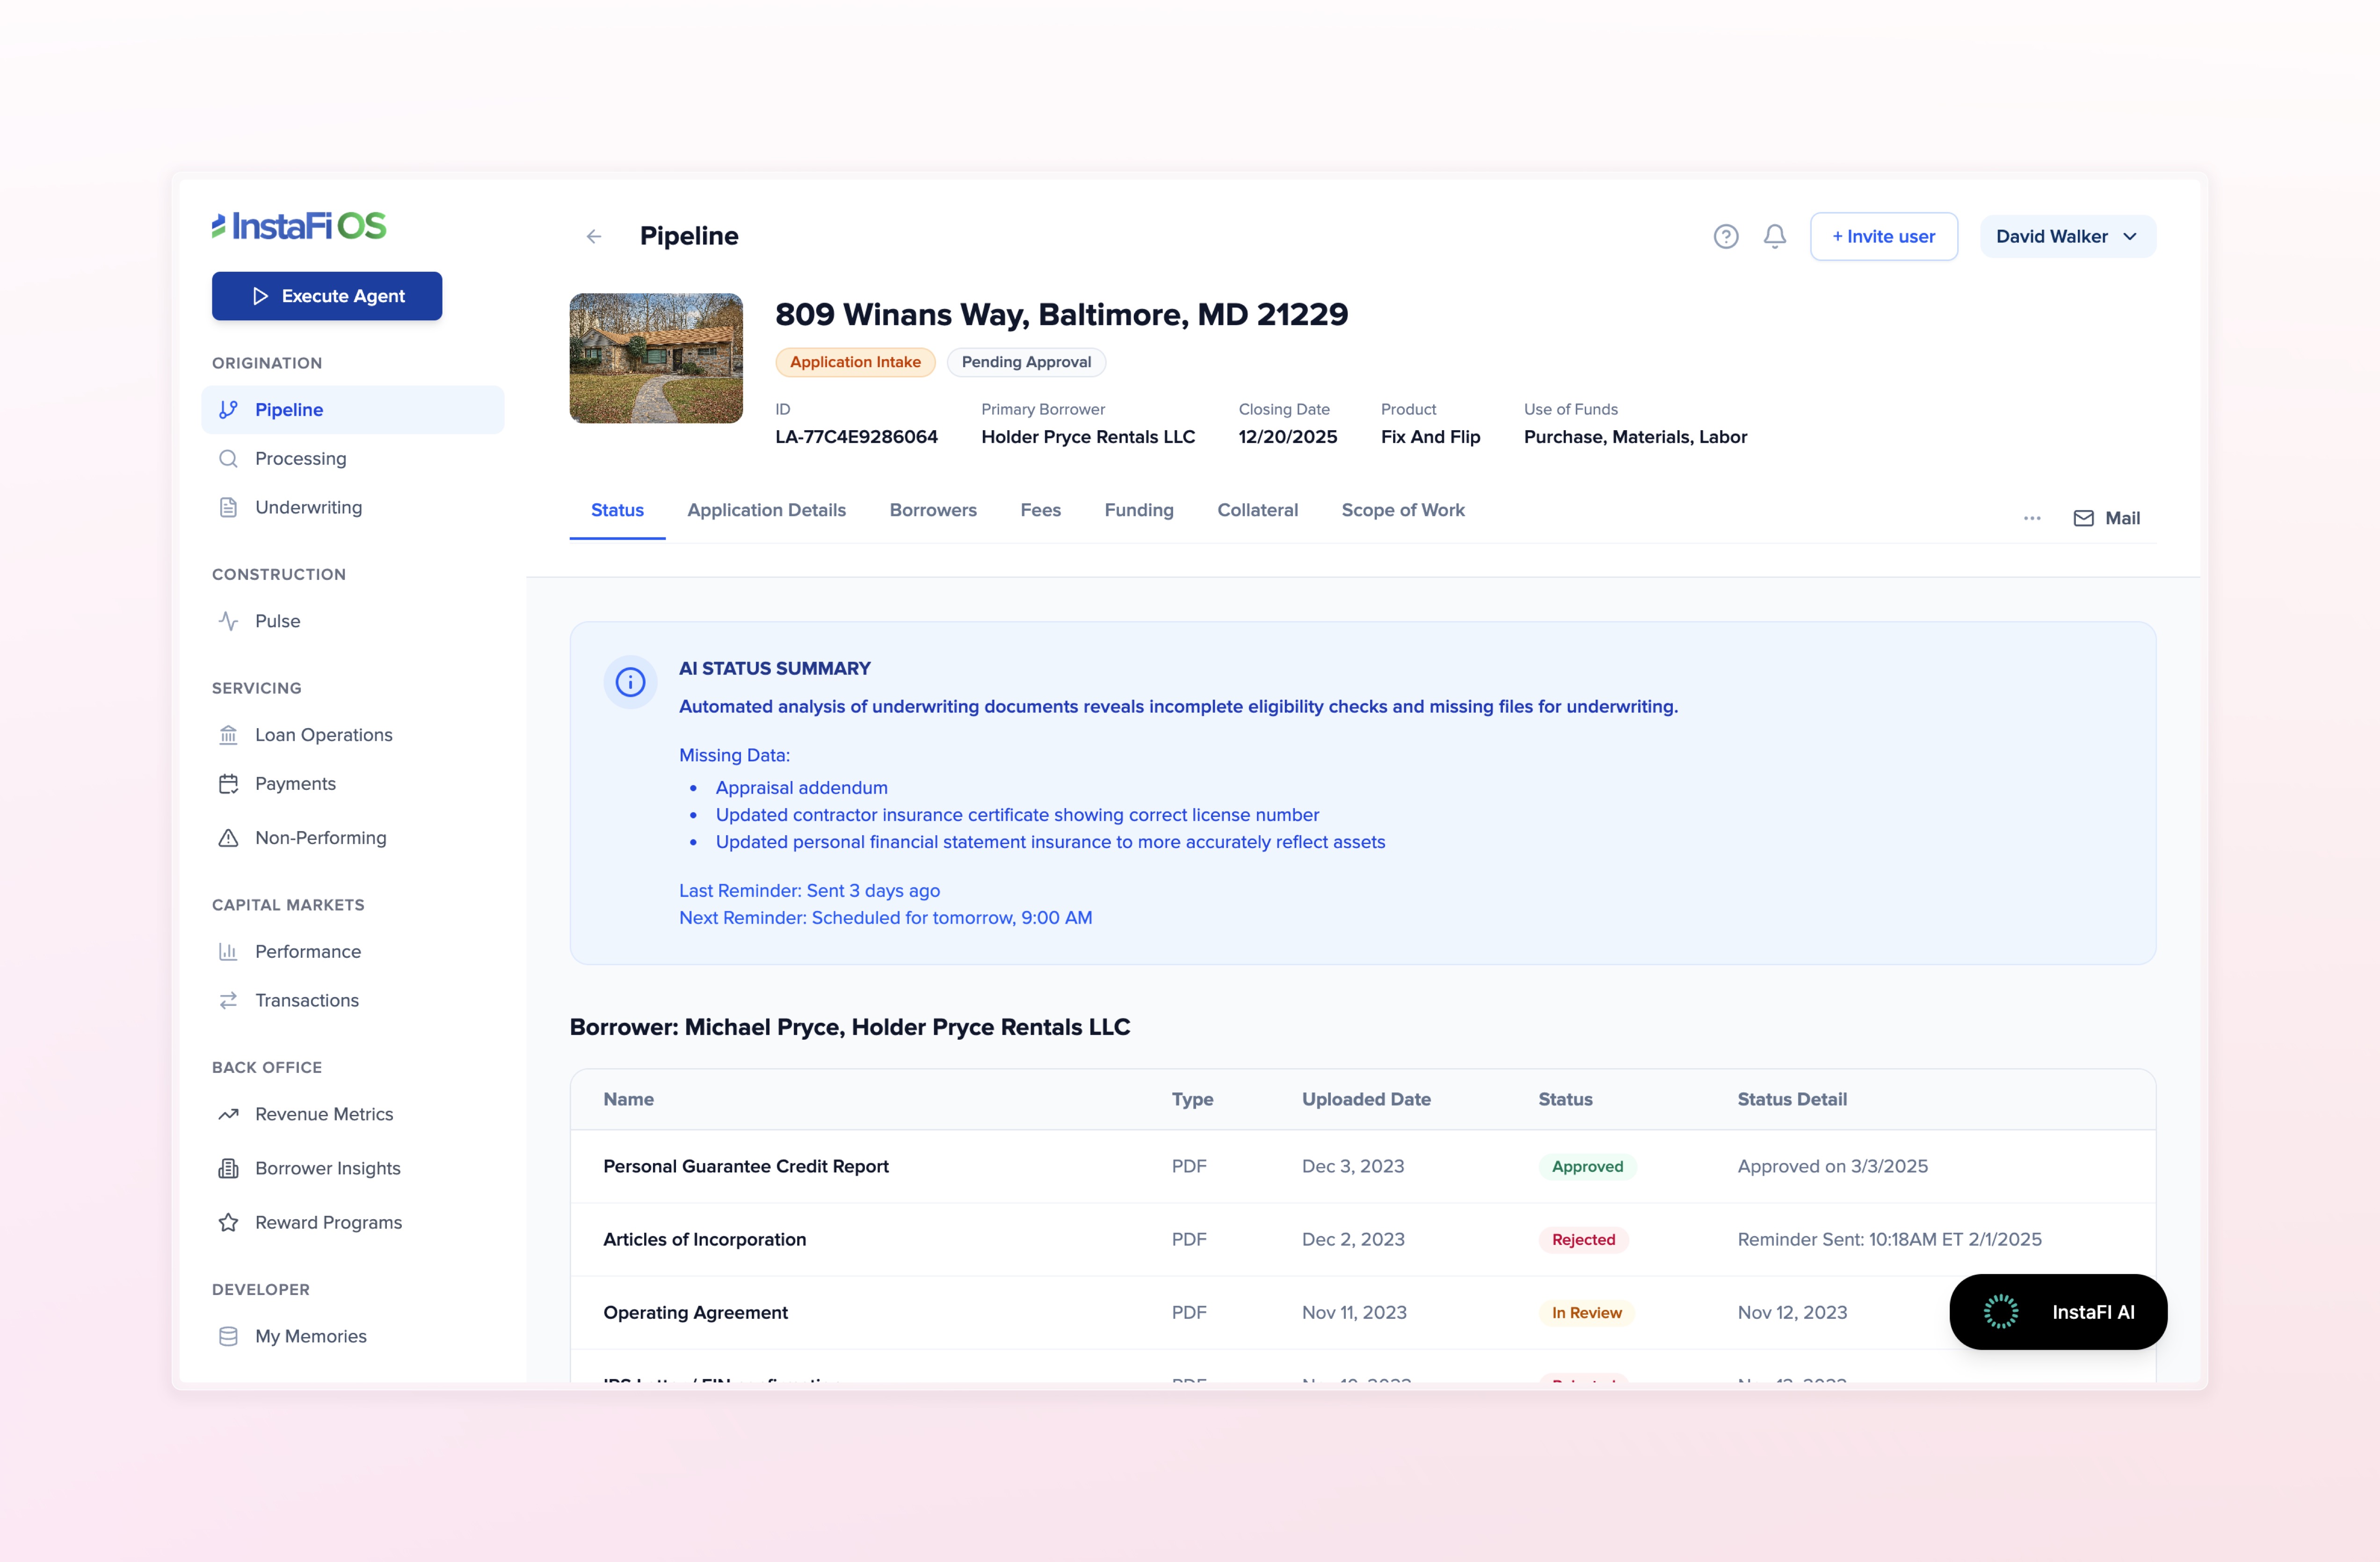Click the help question mark icon
Image resolution: width=2380 pixels, height=1562 pixels.
tap(1727, 236)
